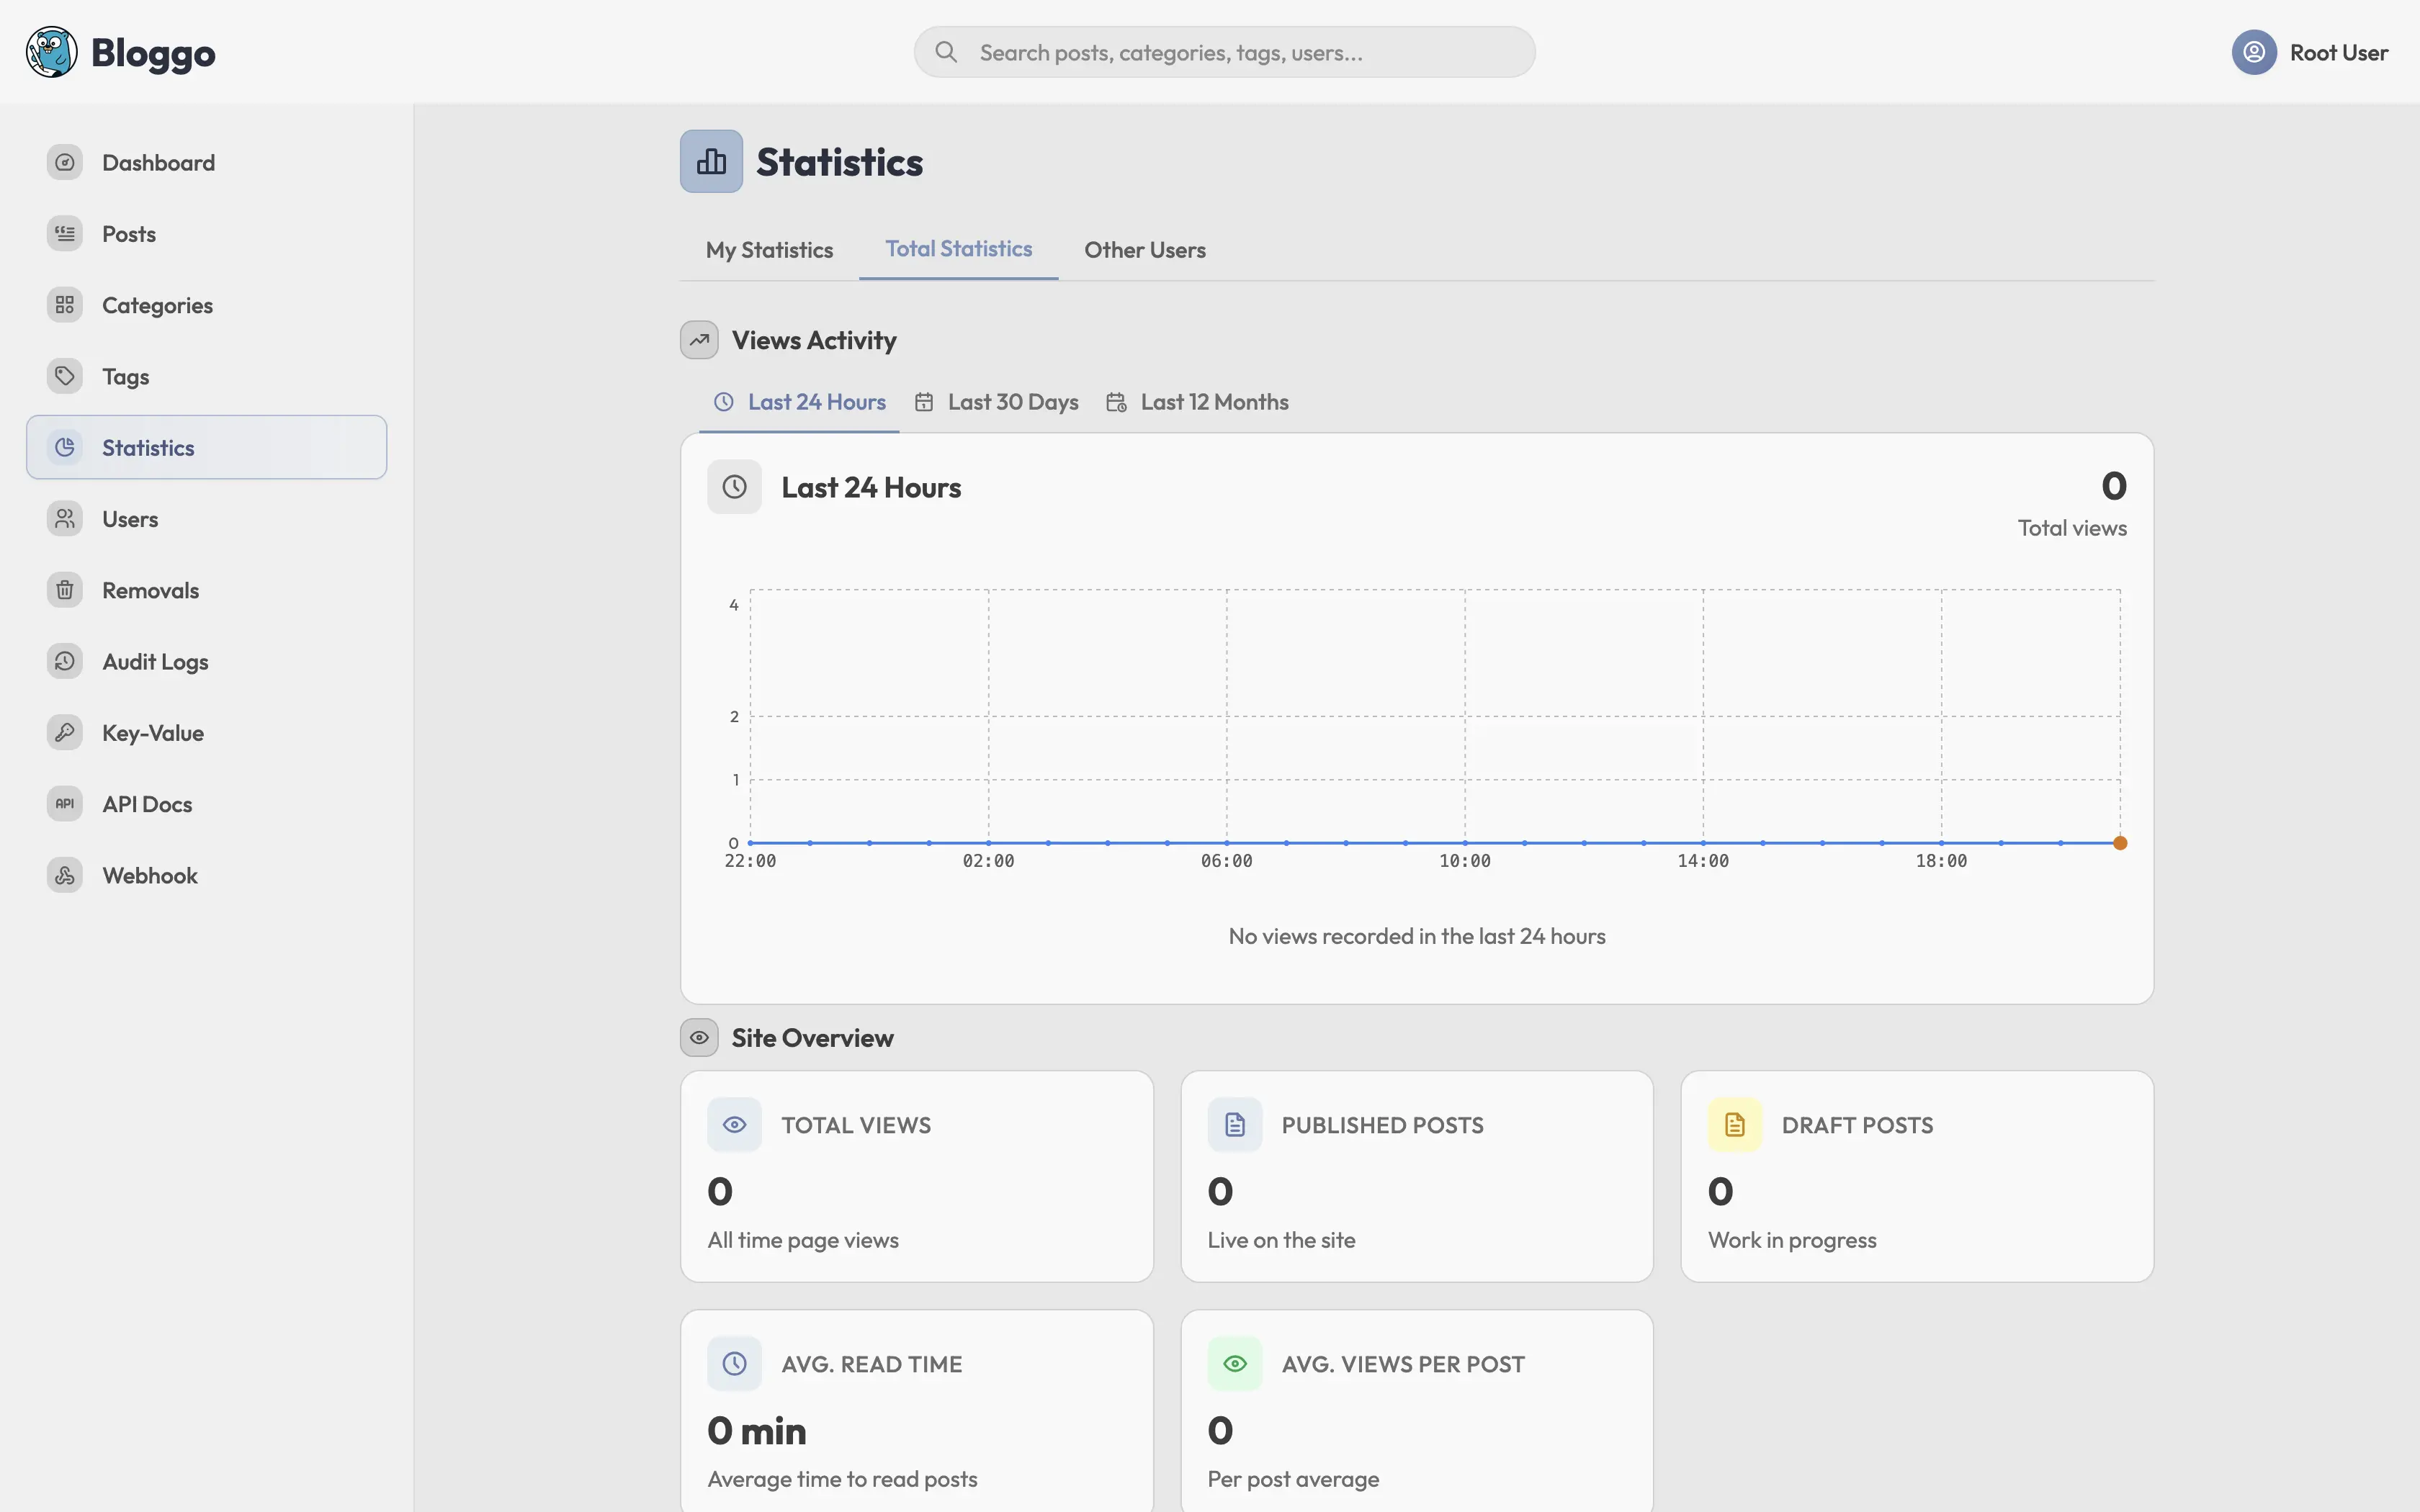
Task: Open the Other Users tab
Action: click(x=1144, y=250)
